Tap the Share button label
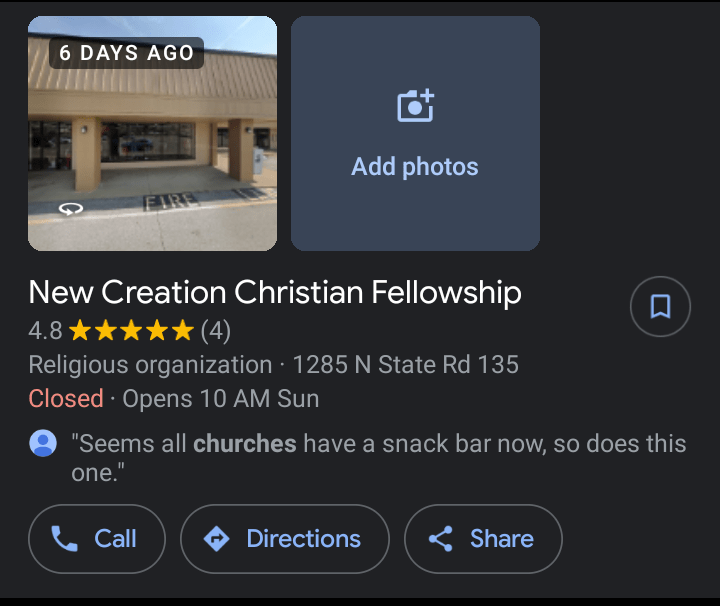 tap(501, 539)
